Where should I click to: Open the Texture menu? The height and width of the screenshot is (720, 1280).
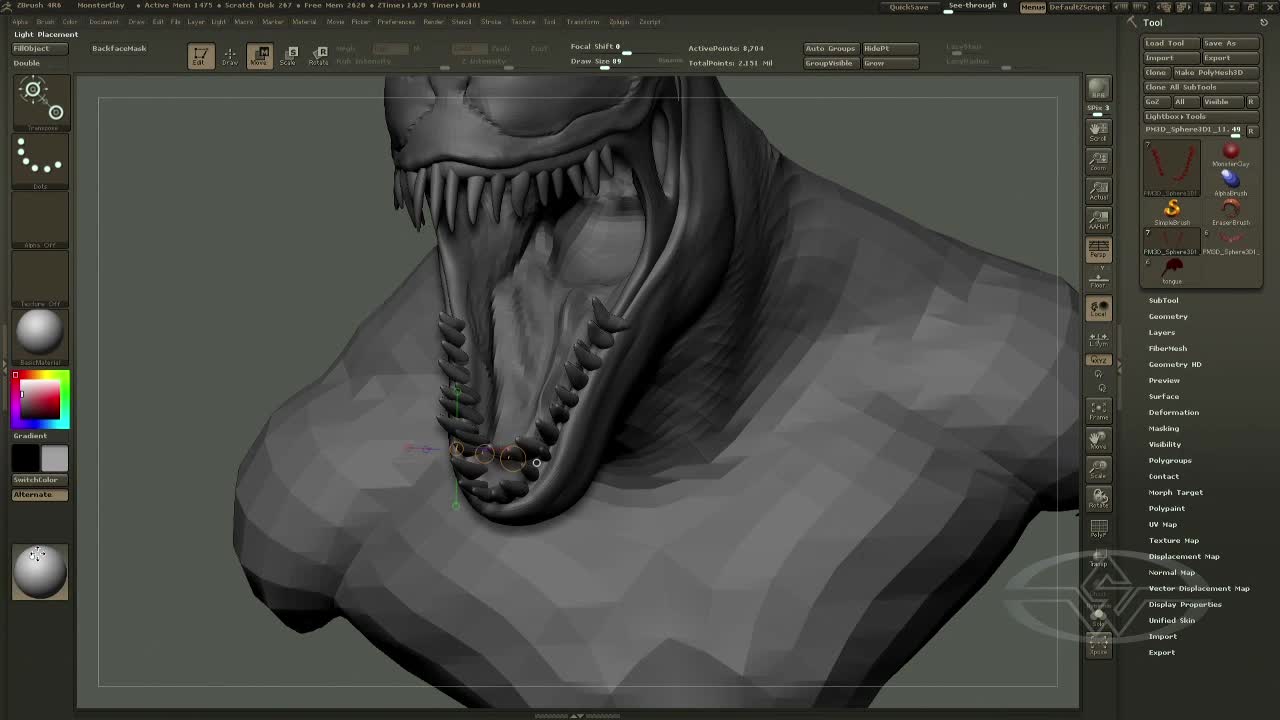click(x=524, y=21)
